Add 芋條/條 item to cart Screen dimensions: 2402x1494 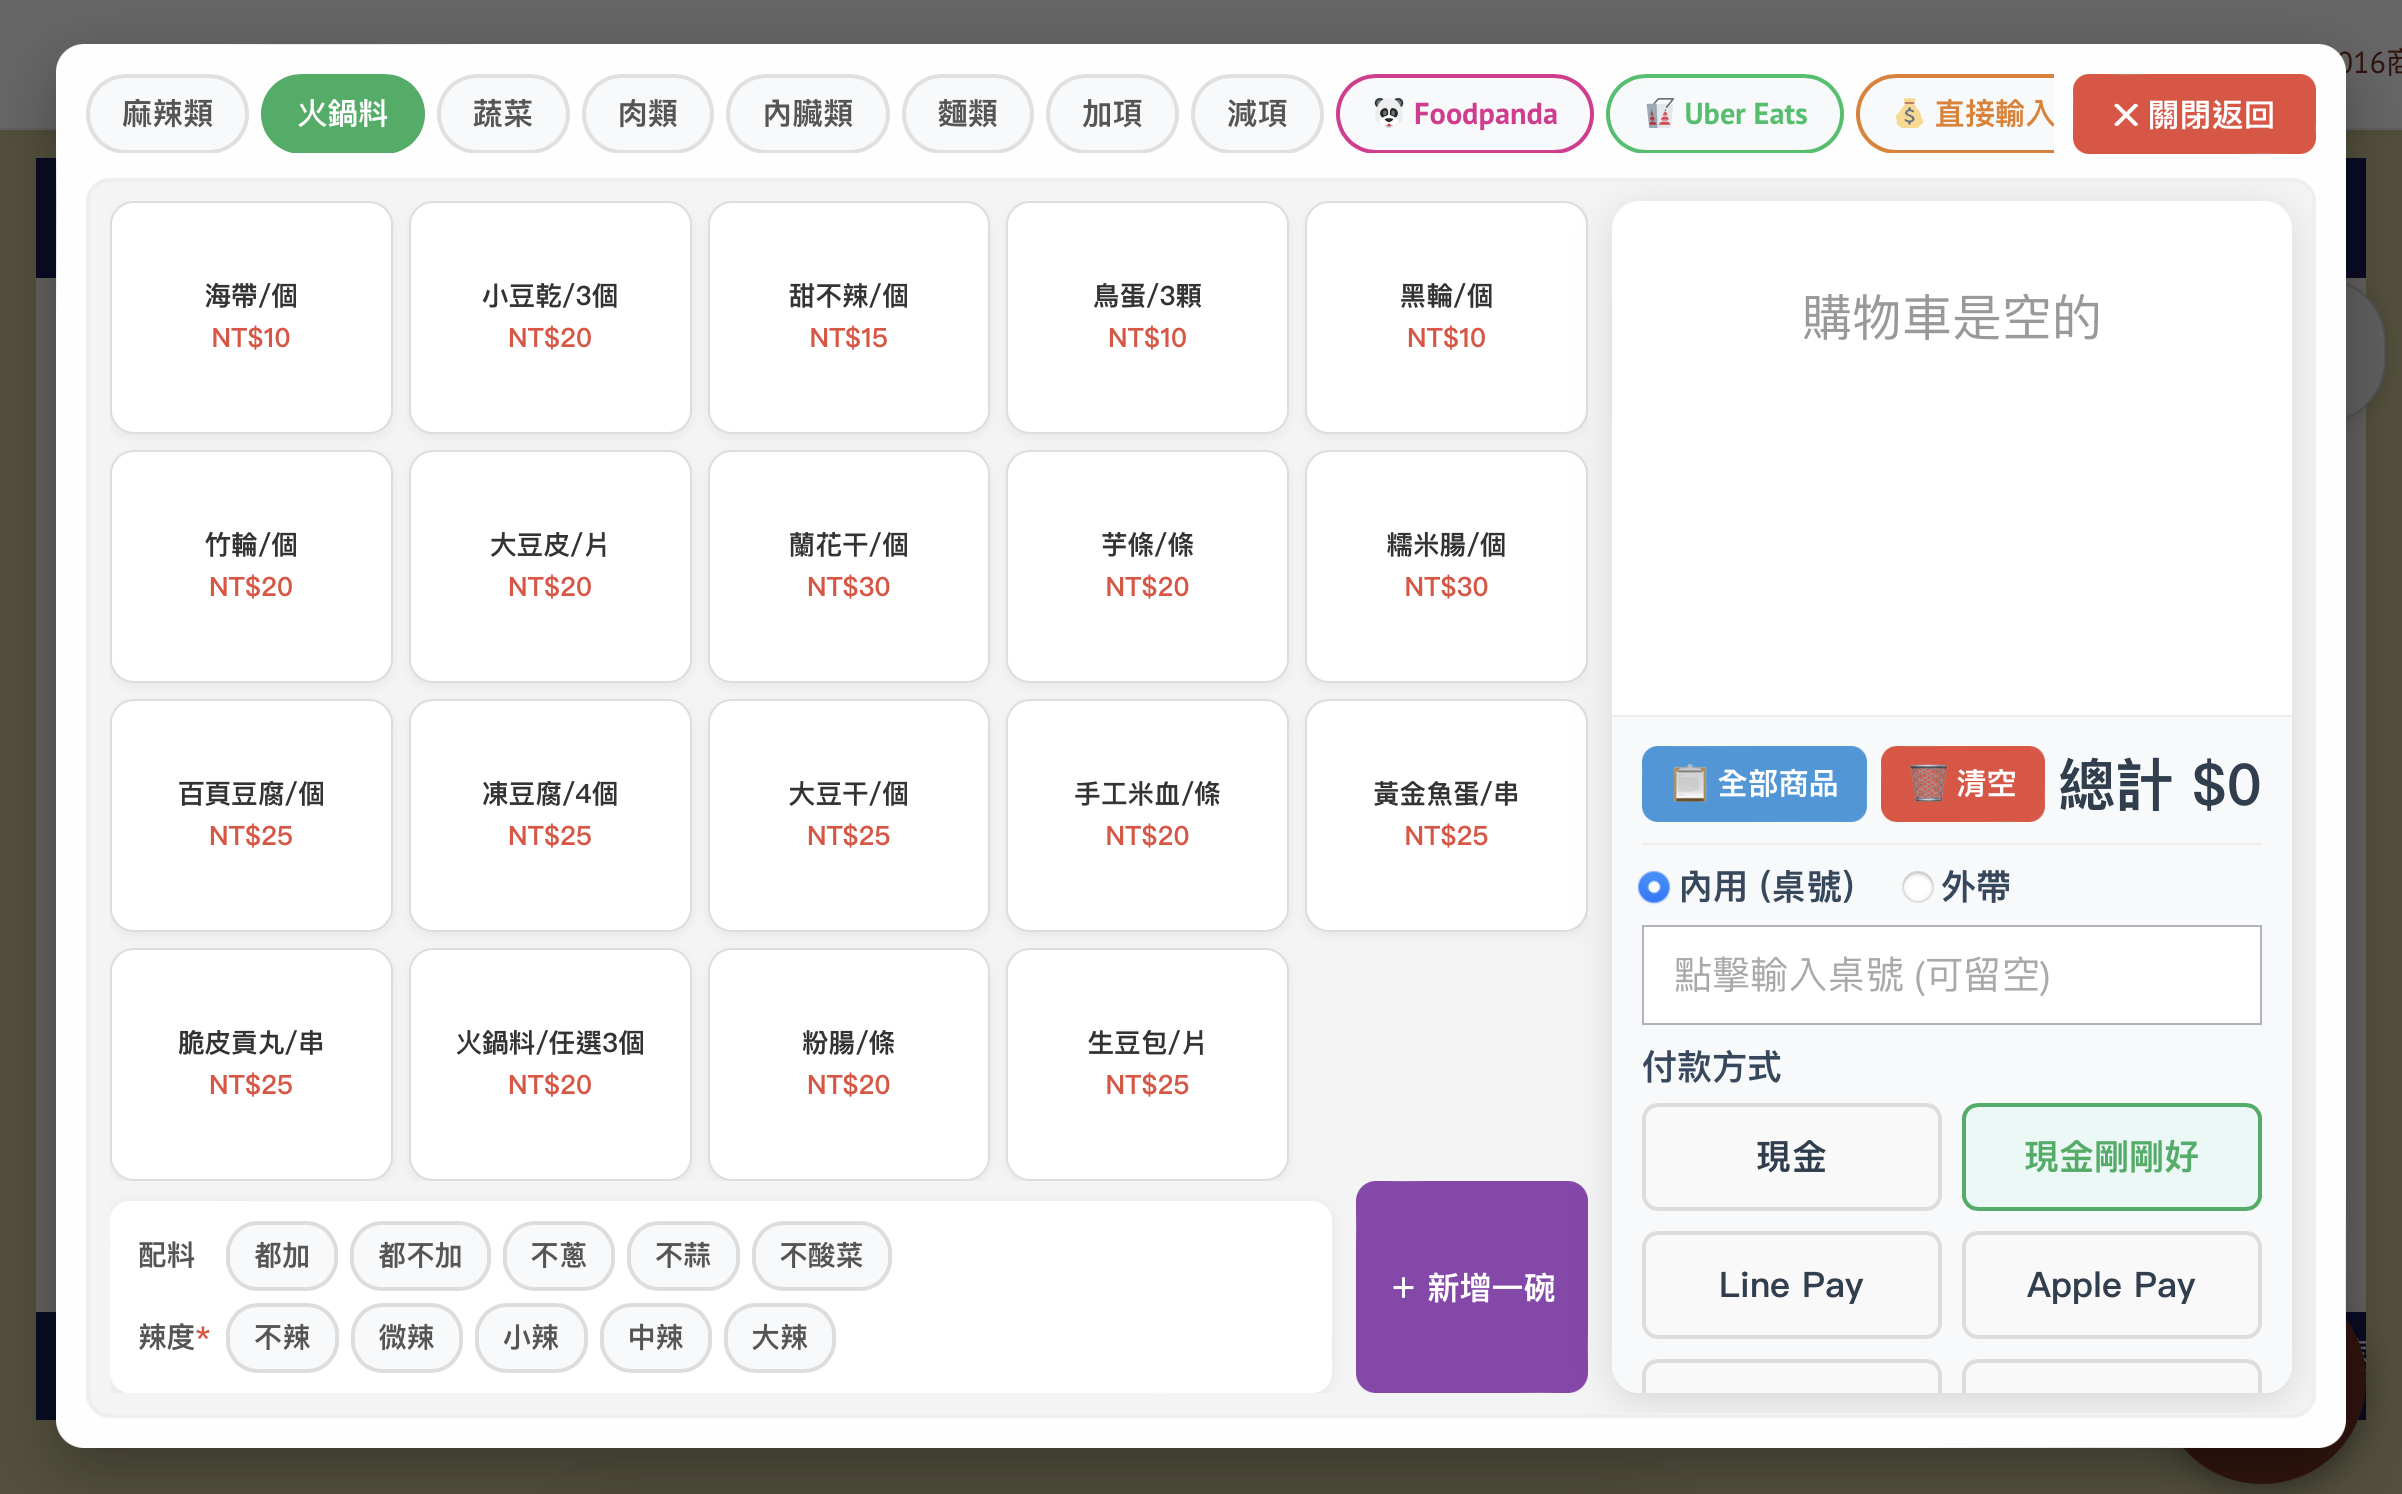tap(1147, 566)
